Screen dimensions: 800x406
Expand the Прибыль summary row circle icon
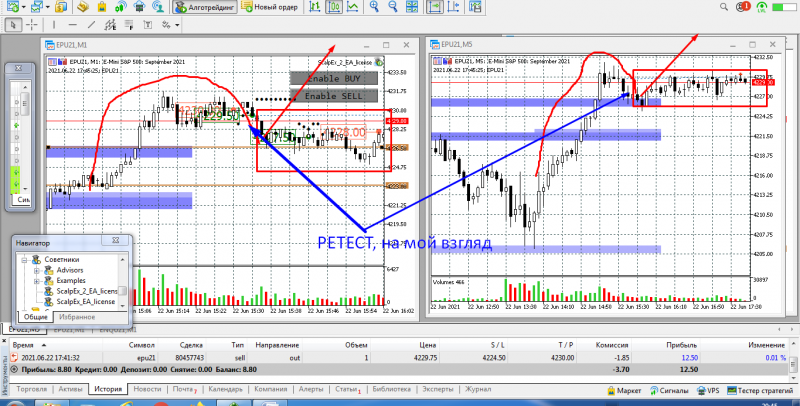(x=14, y=369)
